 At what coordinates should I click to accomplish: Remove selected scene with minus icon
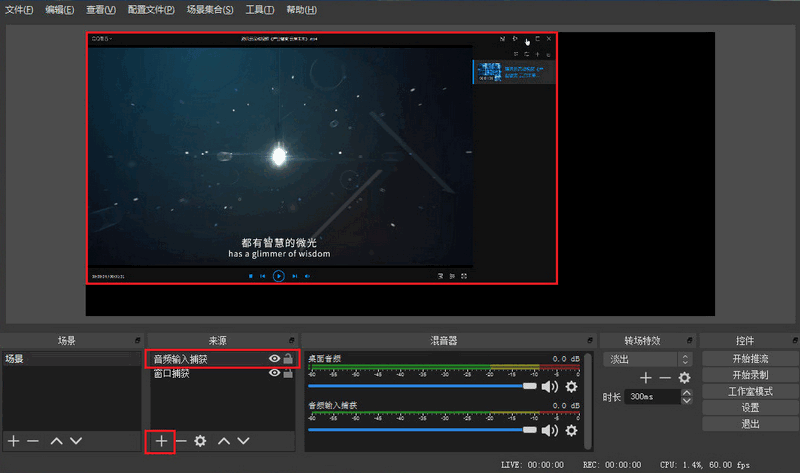click(x=32, y=440)
